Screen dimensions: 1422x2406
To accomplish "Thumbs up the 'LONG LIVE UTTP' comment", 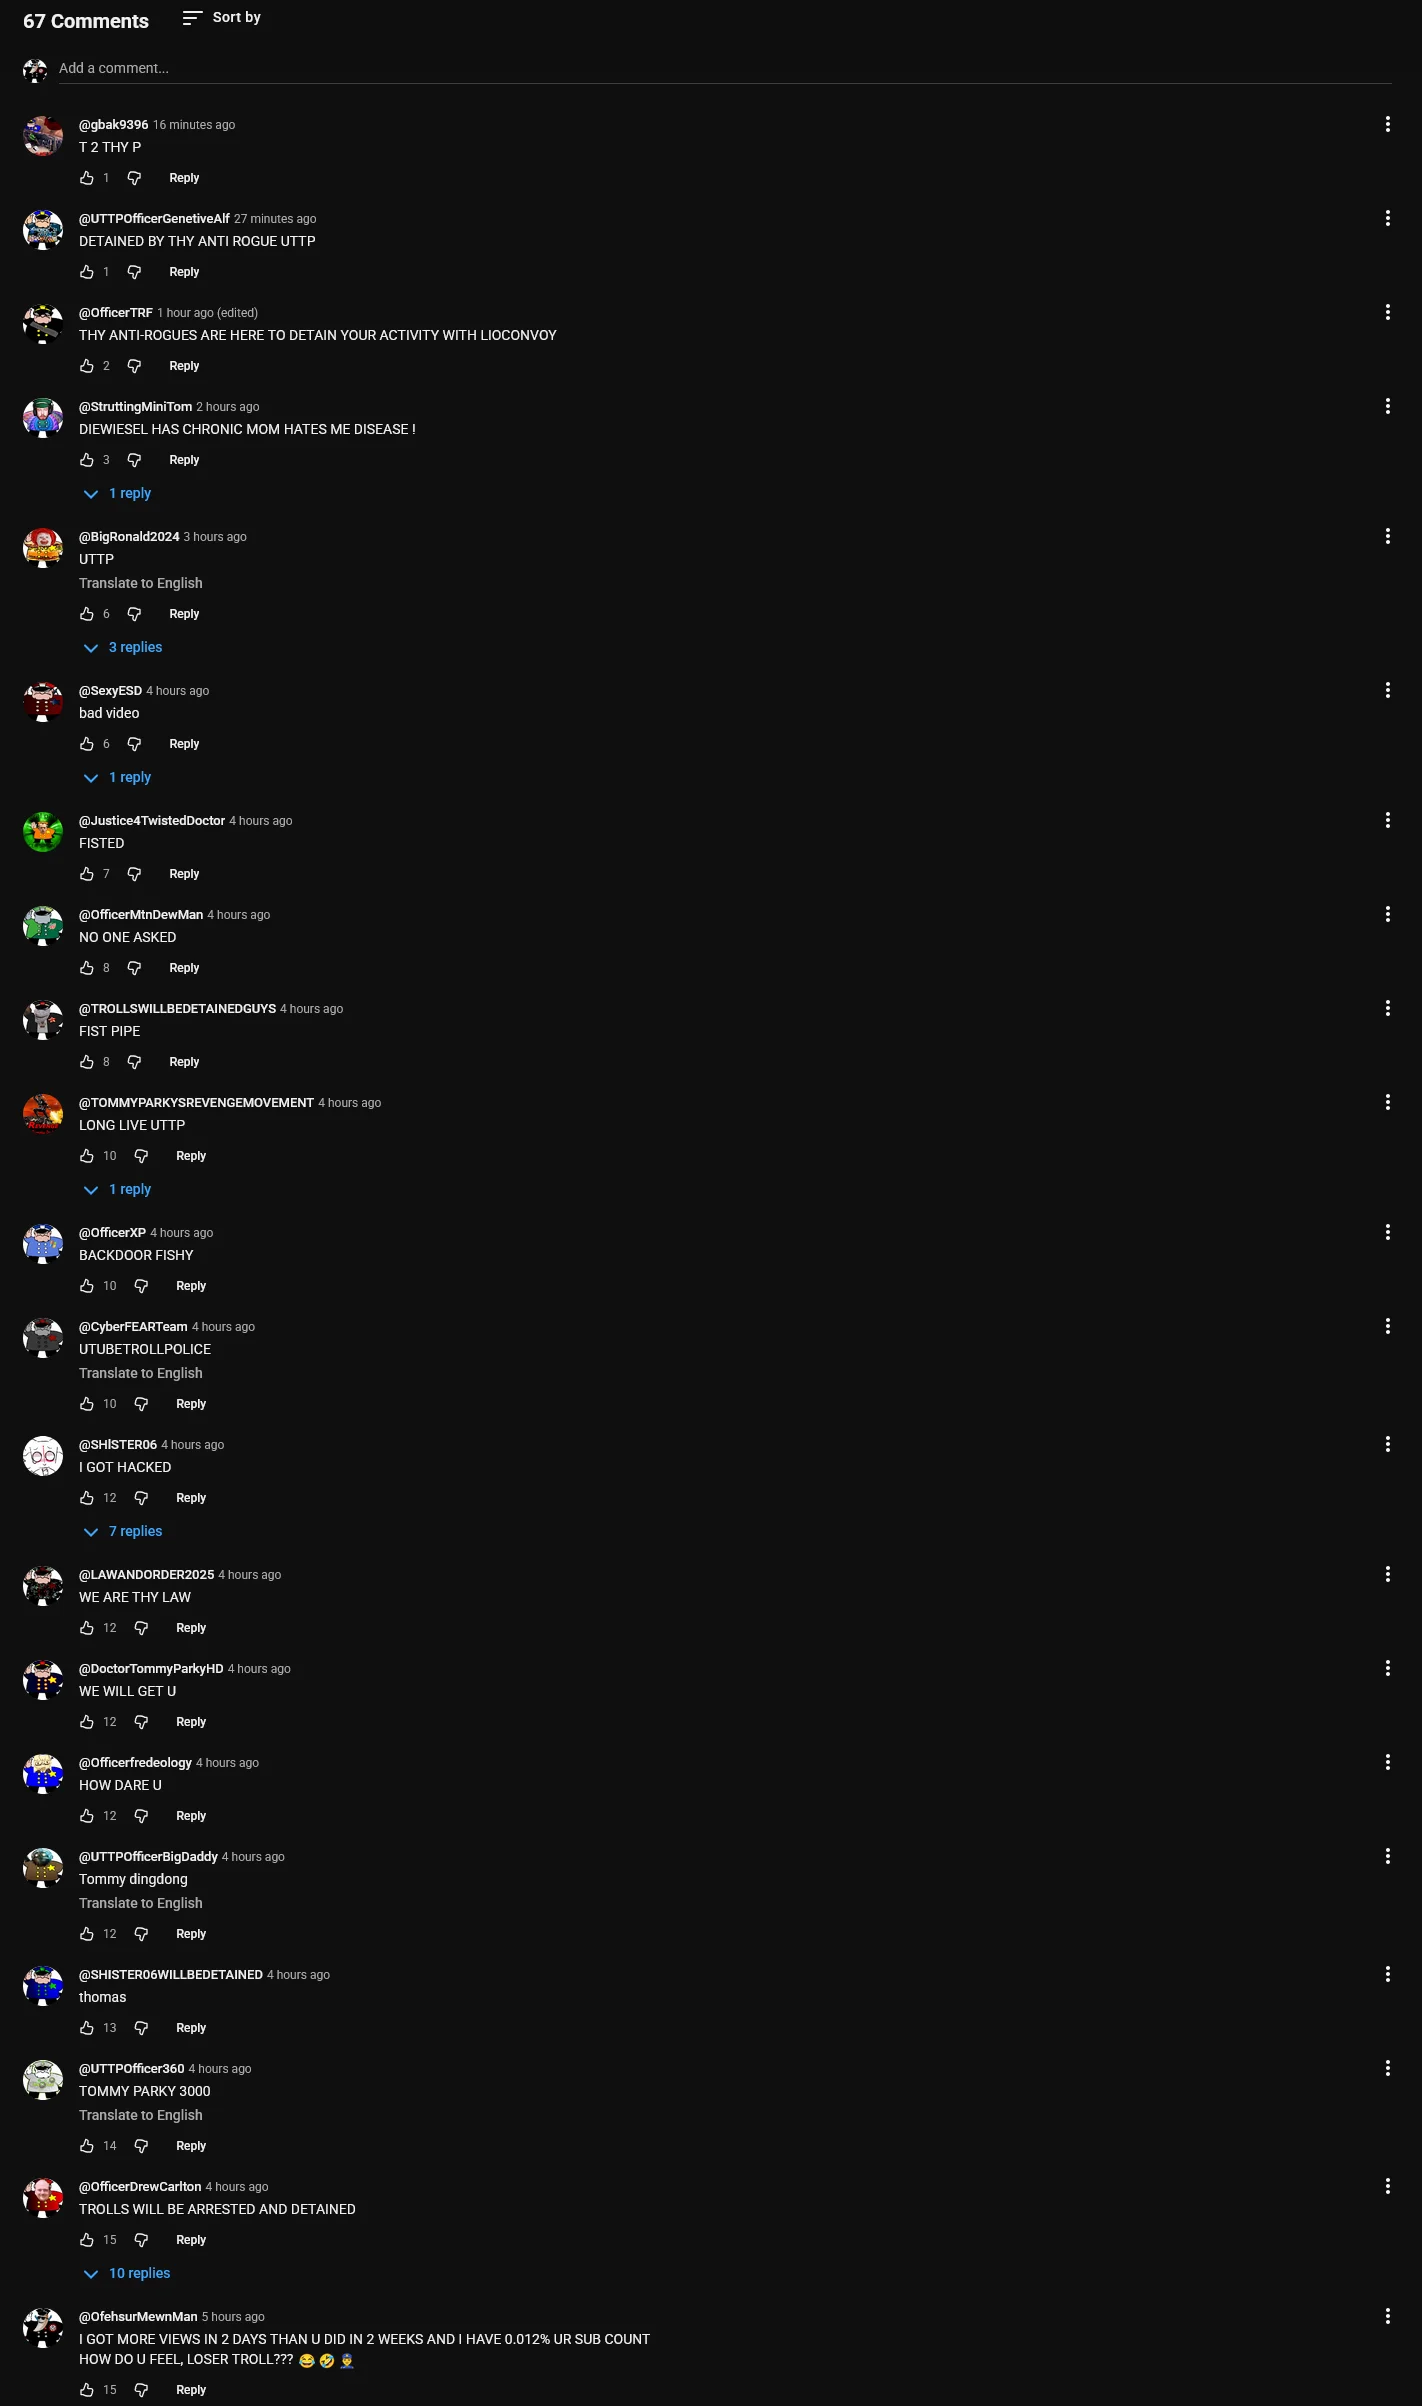I will click(87, 1156).
